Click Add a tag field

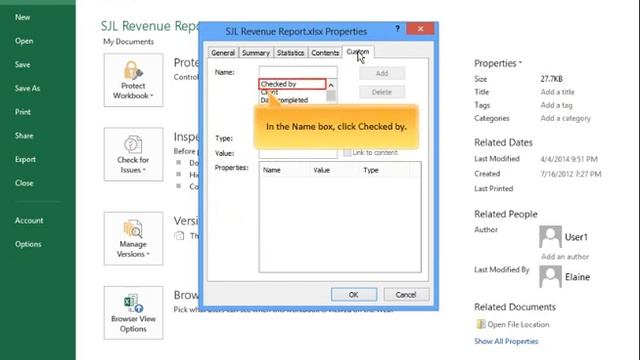coord(556,105)
